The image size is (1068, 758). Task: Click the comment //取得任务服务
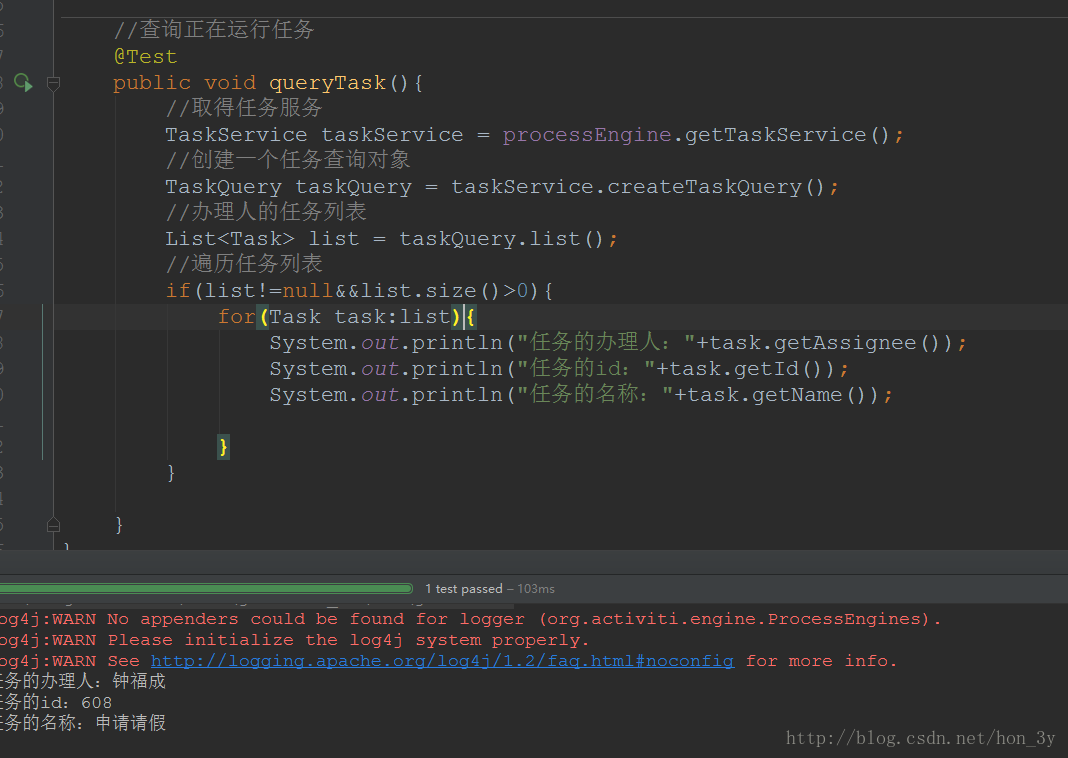pyautogui.click(x=244, y=108)
